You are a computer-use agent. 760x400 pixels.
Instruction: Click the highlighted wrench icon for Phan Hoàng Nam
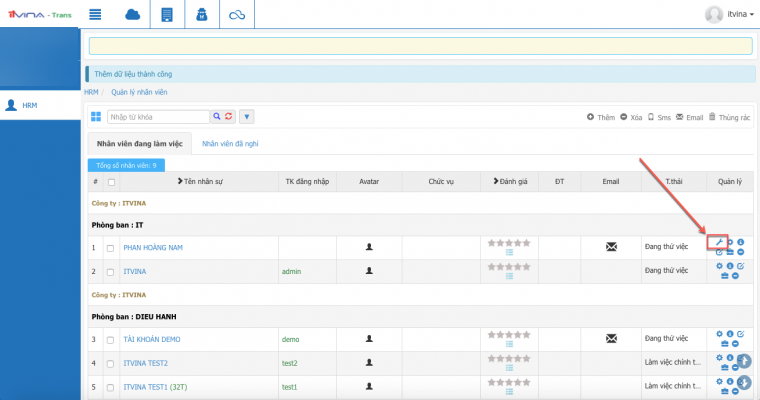[718, 241]
